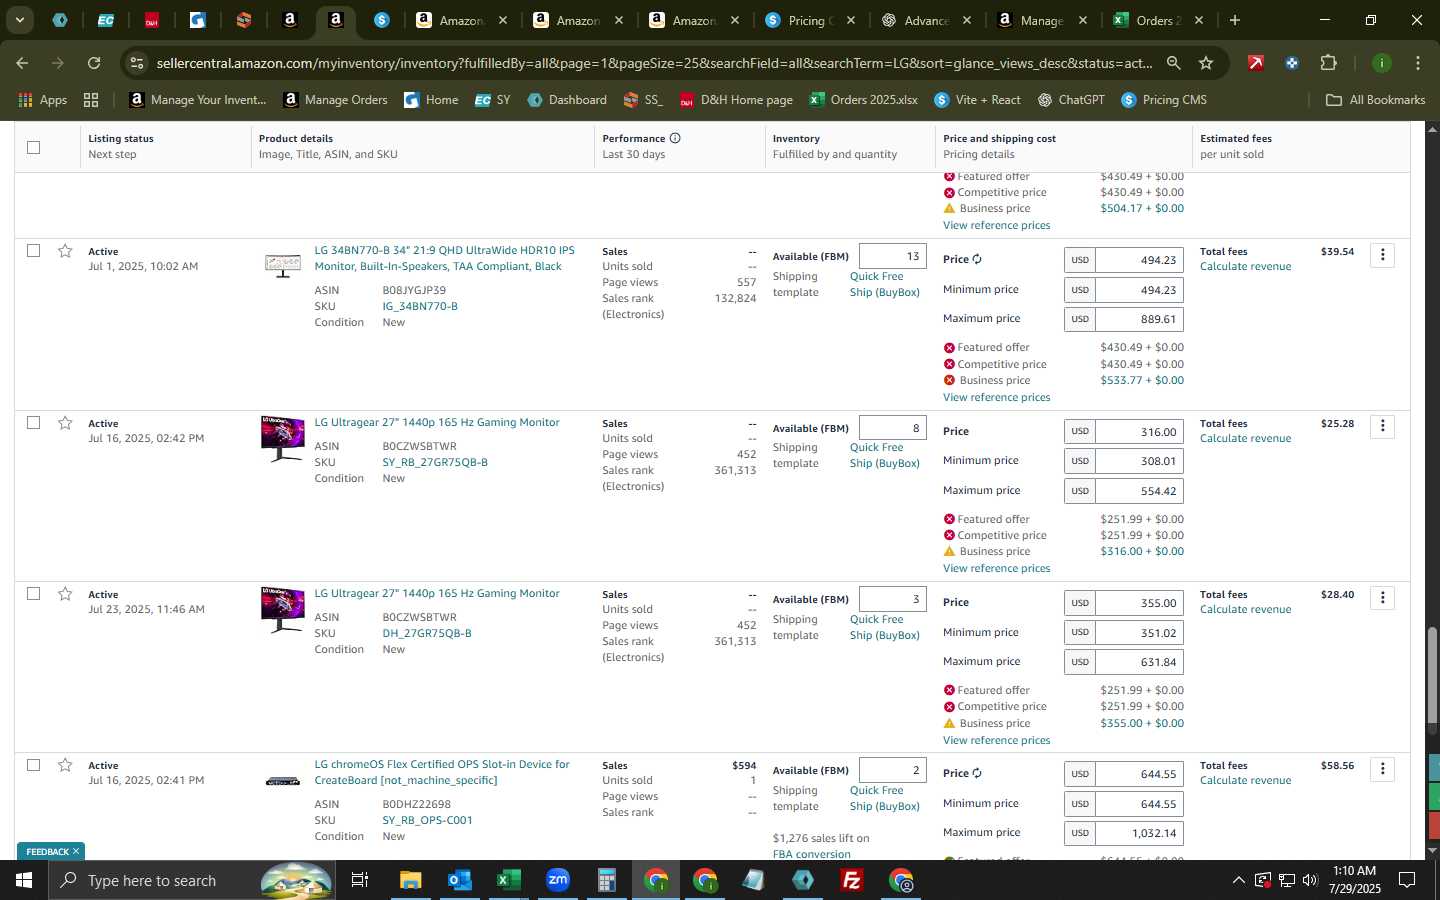Click the page zoom magnifier icon

(1173, 63)
